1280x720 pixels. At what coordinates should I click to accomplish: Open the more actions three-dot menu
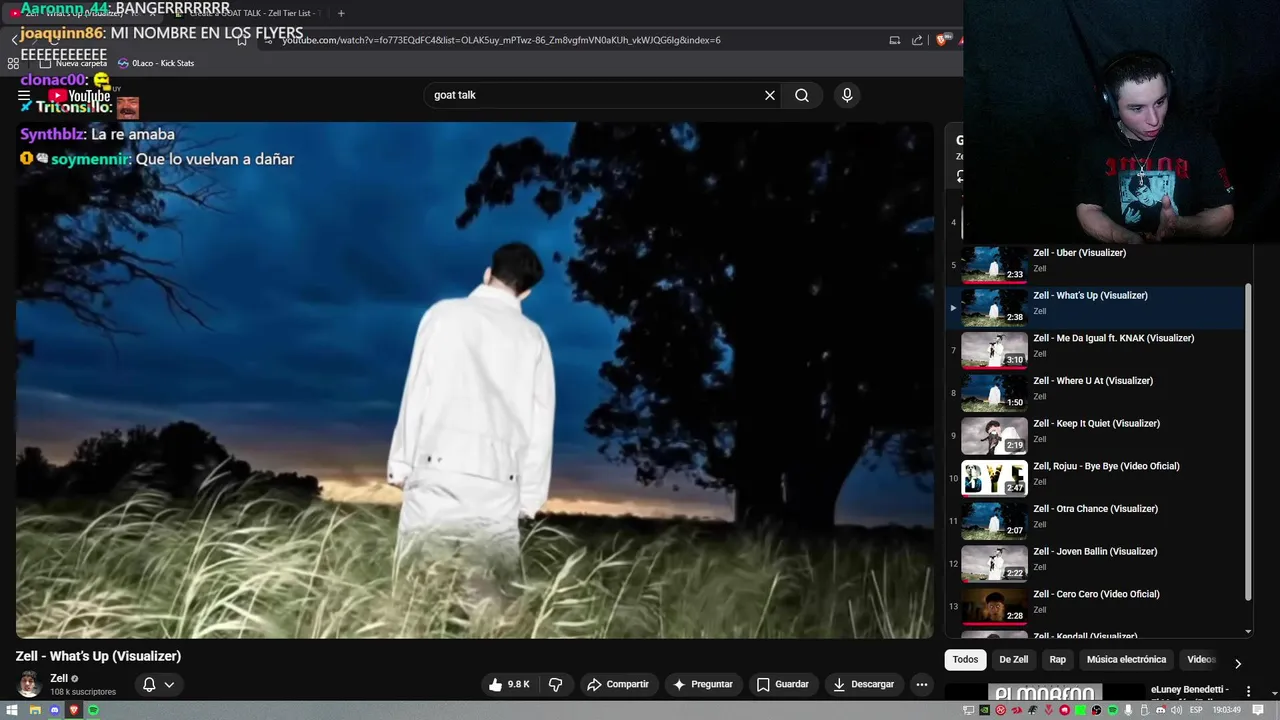click(922, 684)
